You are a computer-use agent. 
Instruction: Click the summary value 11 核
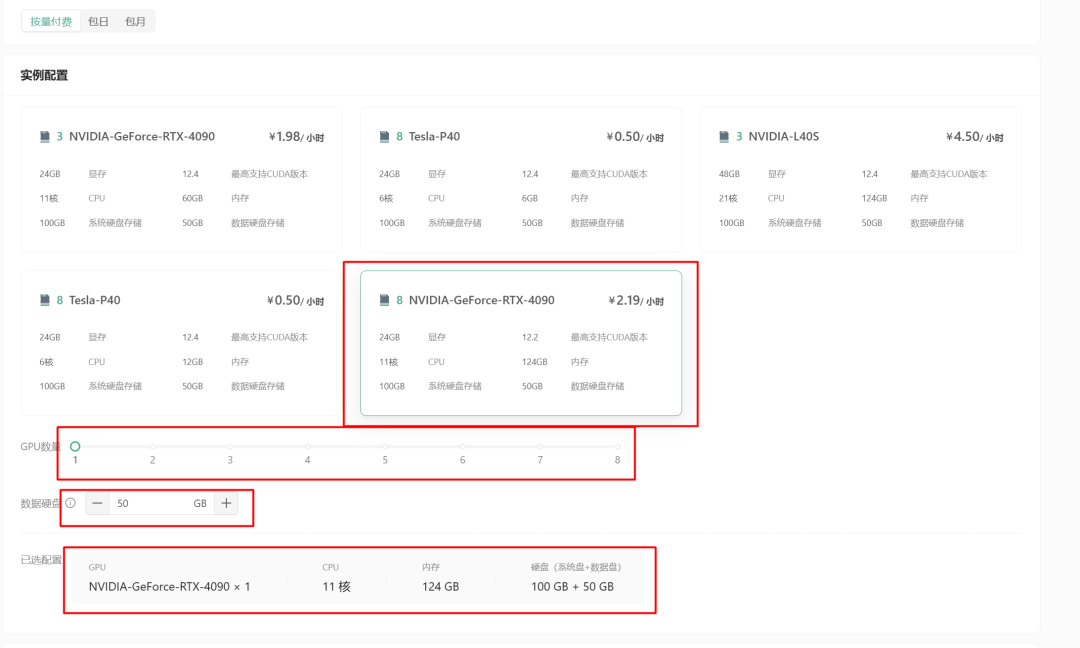[336, 587]
